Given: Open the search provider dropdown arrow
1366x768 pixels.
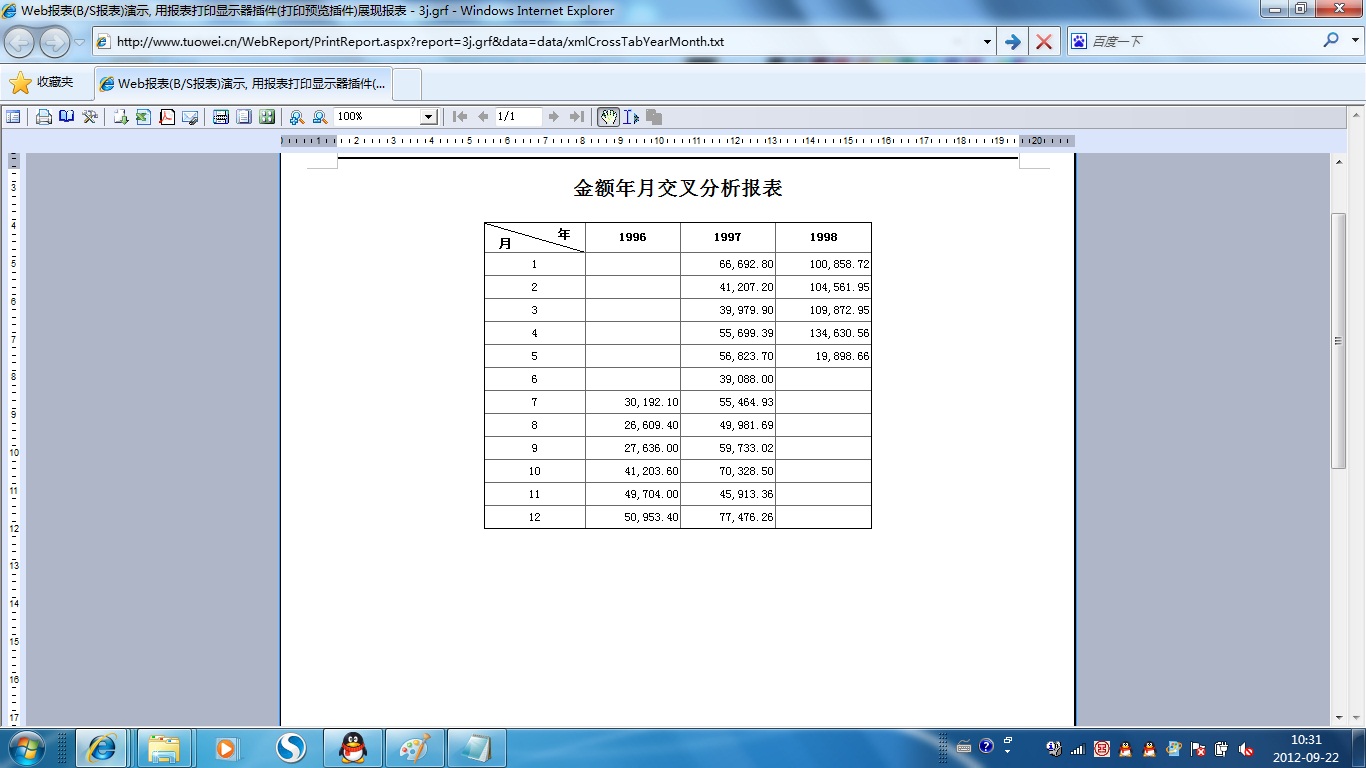Looking at the screenshot, I should tap(1355, 42).
